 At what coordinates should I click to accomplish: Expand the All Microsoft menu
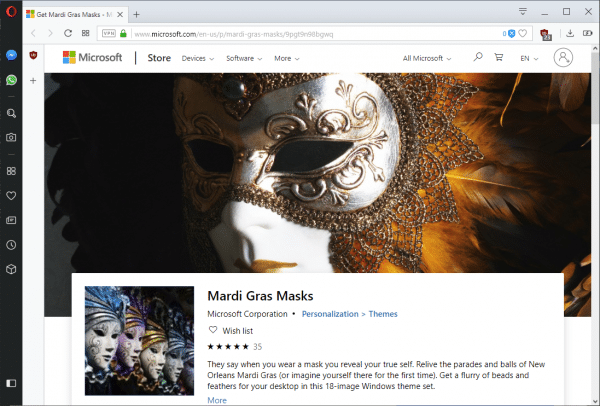(427, 59)
